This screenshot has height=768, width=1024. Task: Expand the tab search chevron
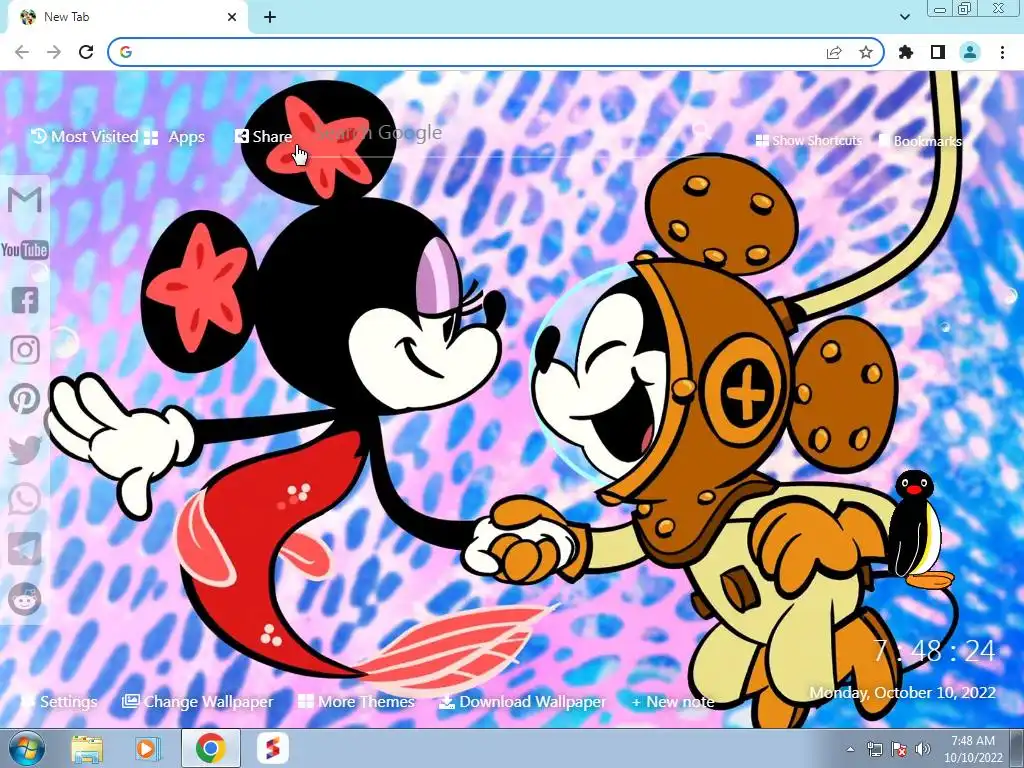coord(905,18)
